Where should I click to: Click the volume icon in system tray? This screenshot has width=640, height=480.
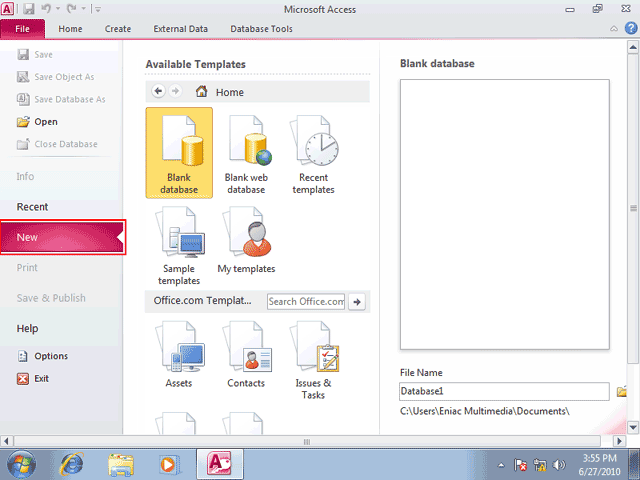pyautogui.click(x=559, y=465)
